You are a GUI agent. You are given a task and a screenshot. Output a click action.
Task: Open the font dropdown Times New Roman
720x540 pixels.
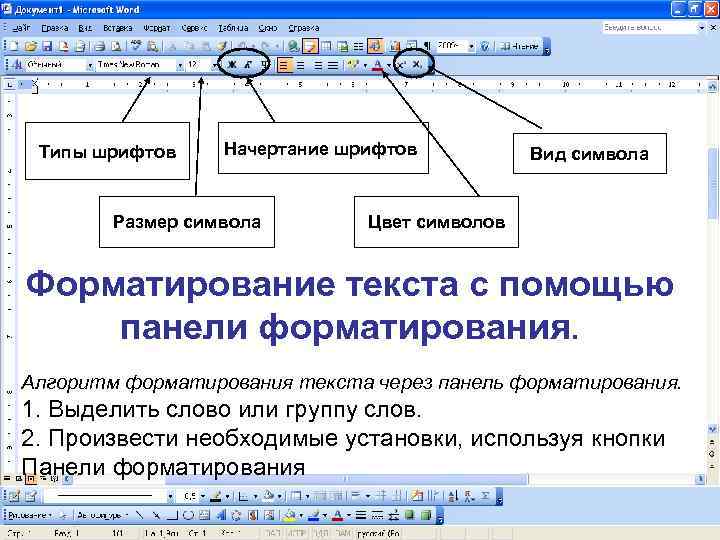pyautogui.click(x=180, y=65)
